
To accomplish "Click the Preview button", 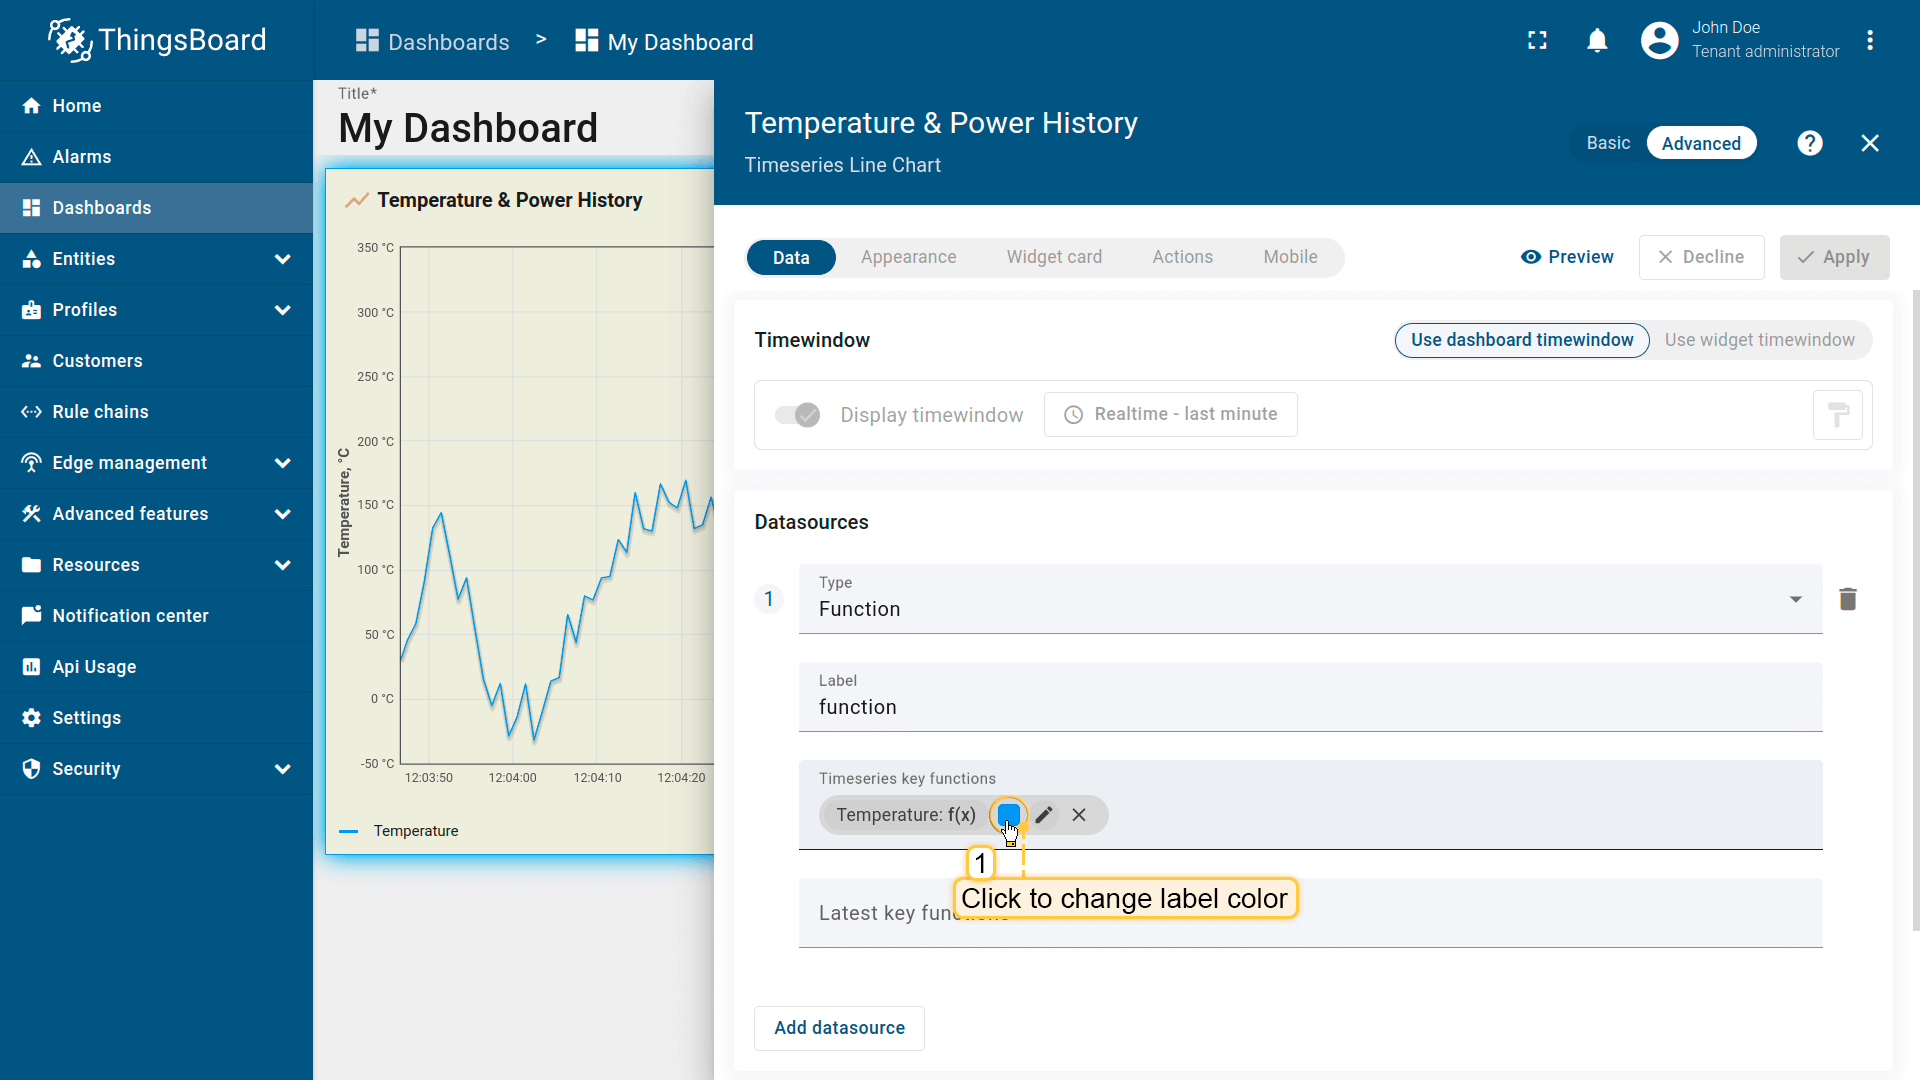I will 1567,257.
